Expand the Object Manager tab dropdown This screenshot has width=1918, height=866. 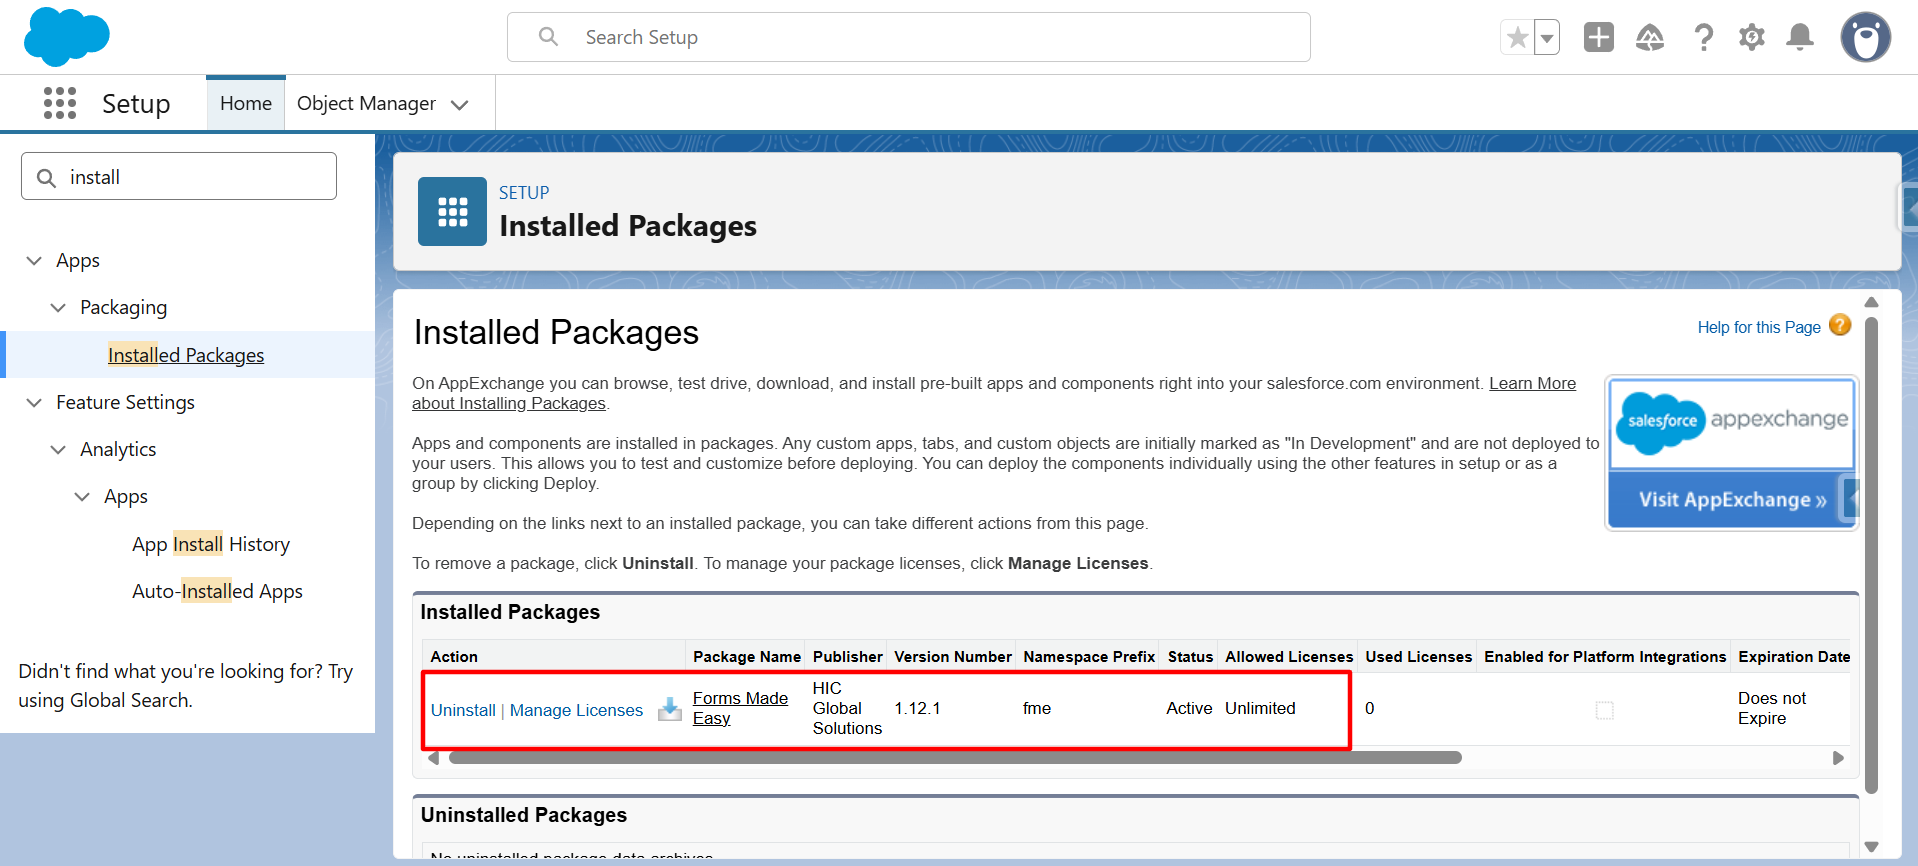pyautogui.click(x=460, y=105)
